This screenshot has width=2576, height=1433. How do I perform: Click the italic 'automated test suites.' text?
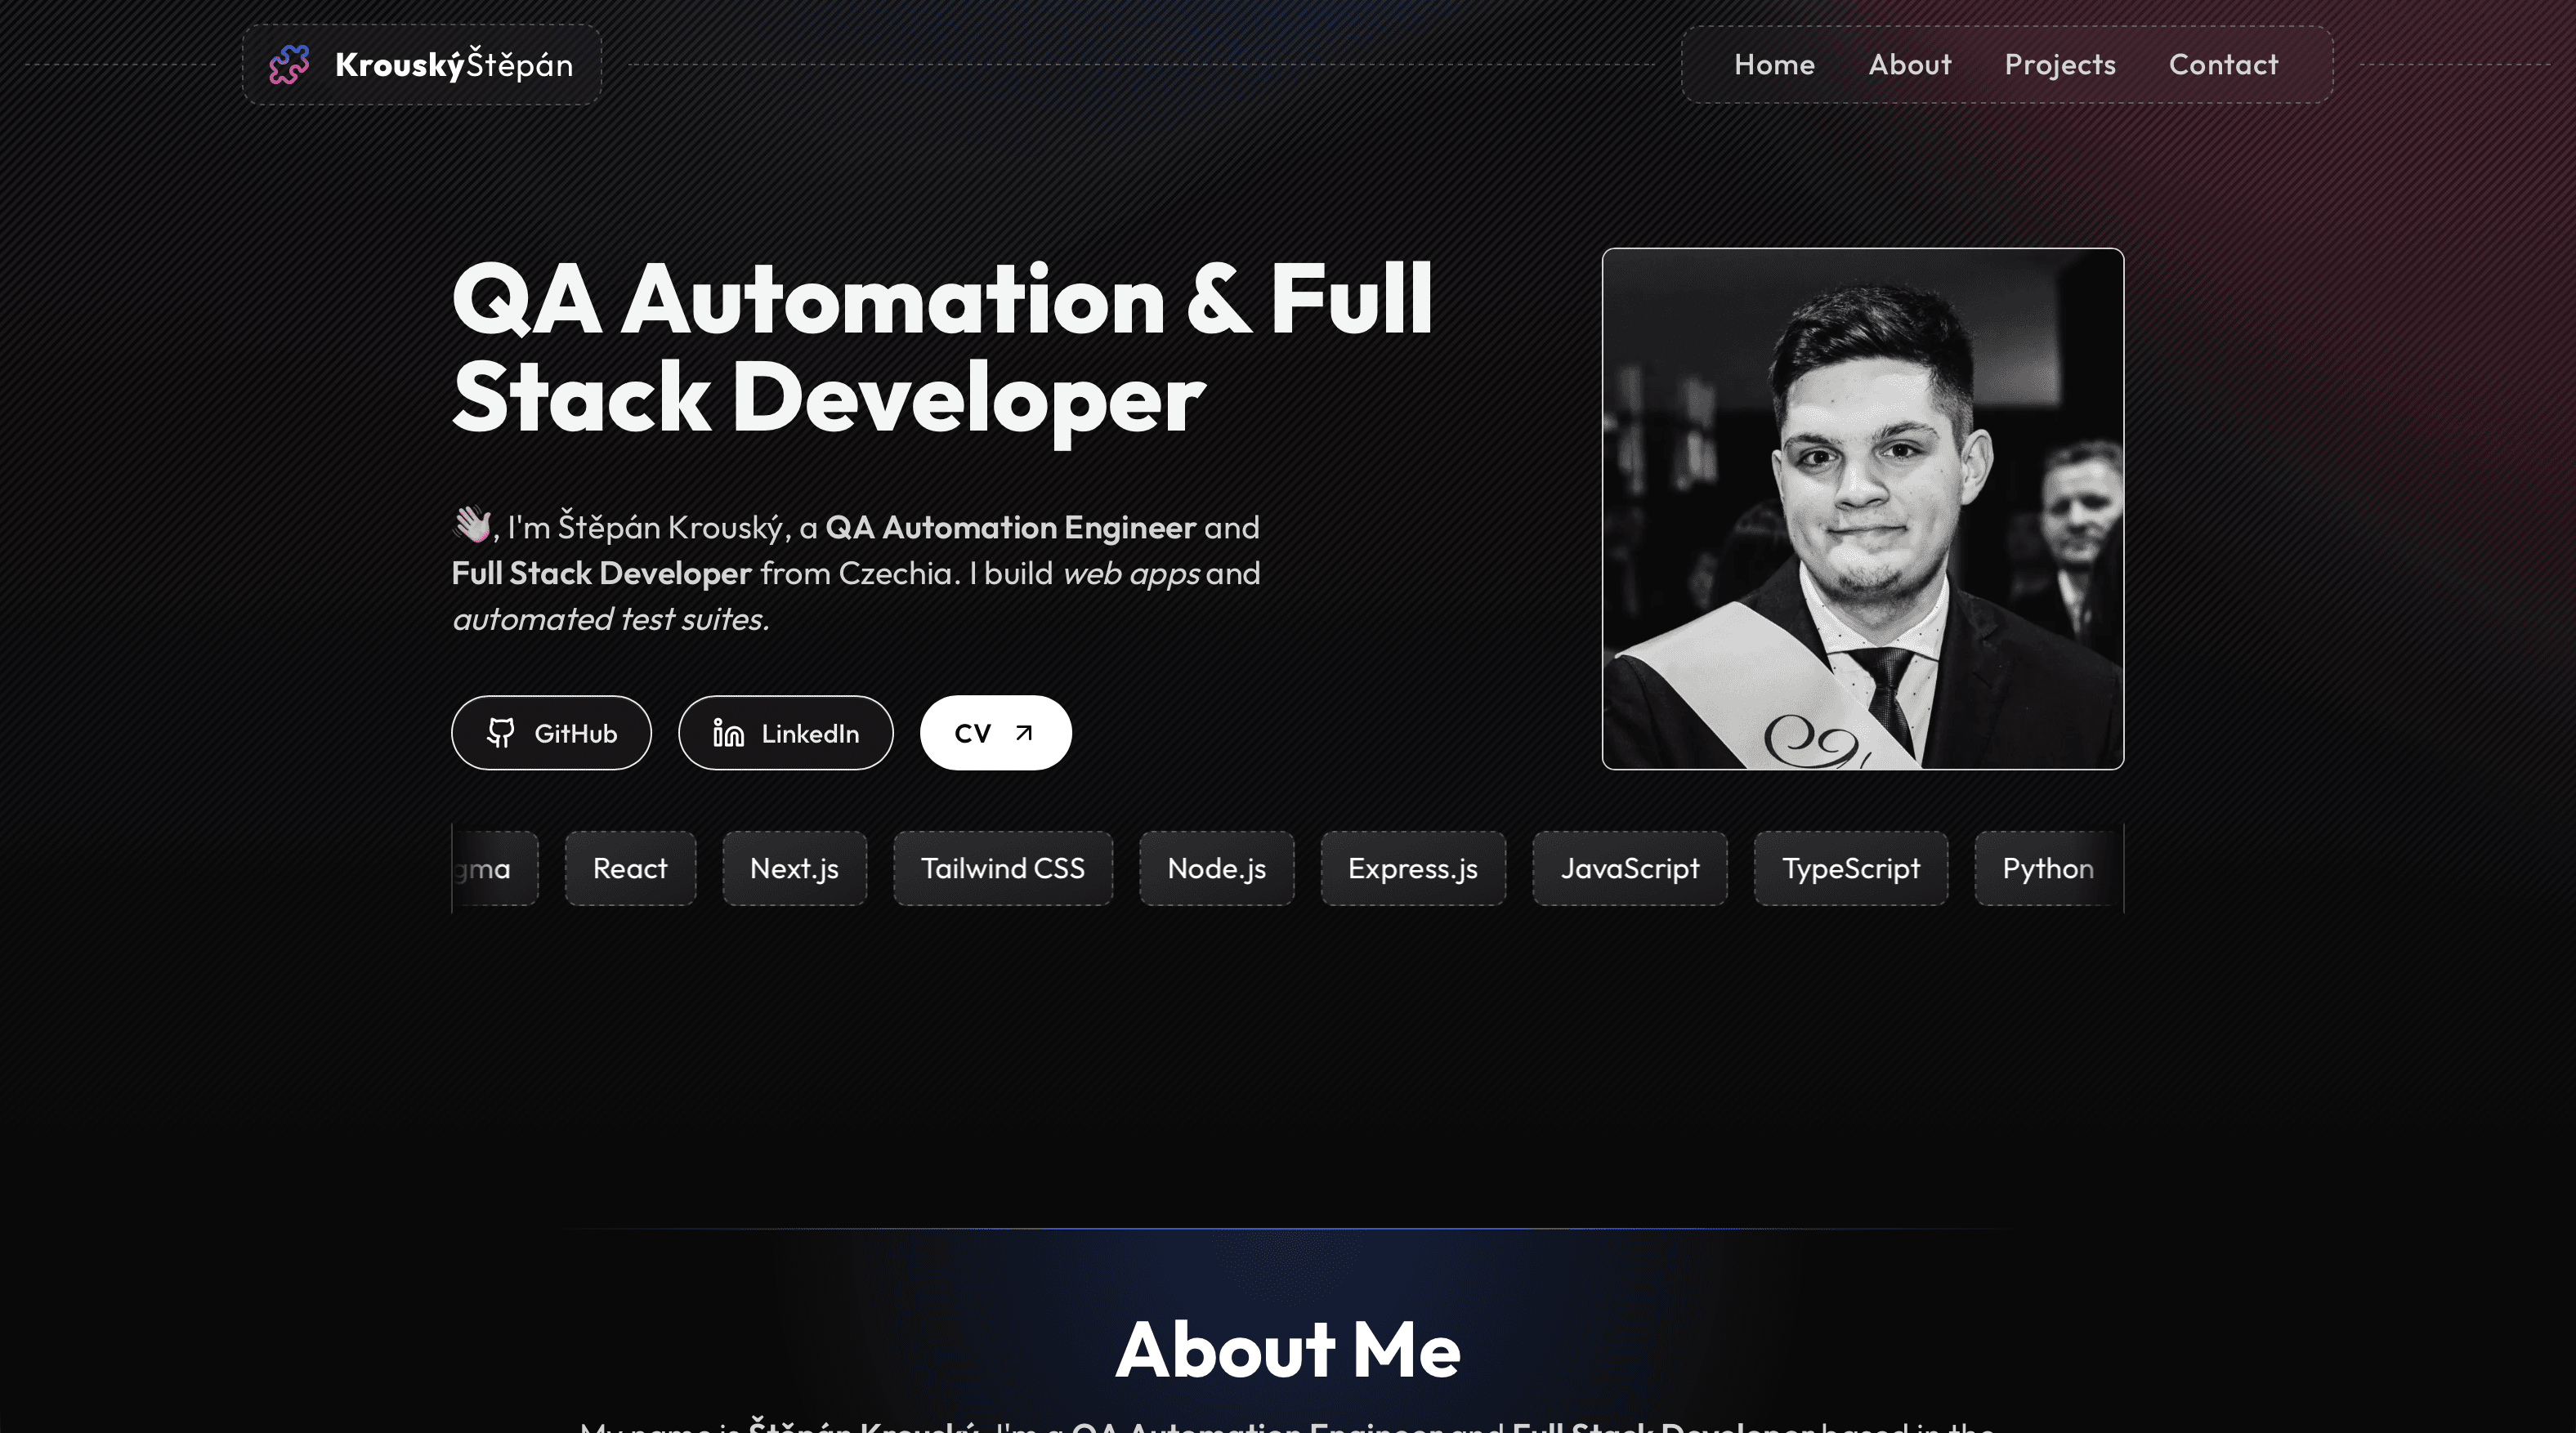pyautogui.click(x=611, y=619)
